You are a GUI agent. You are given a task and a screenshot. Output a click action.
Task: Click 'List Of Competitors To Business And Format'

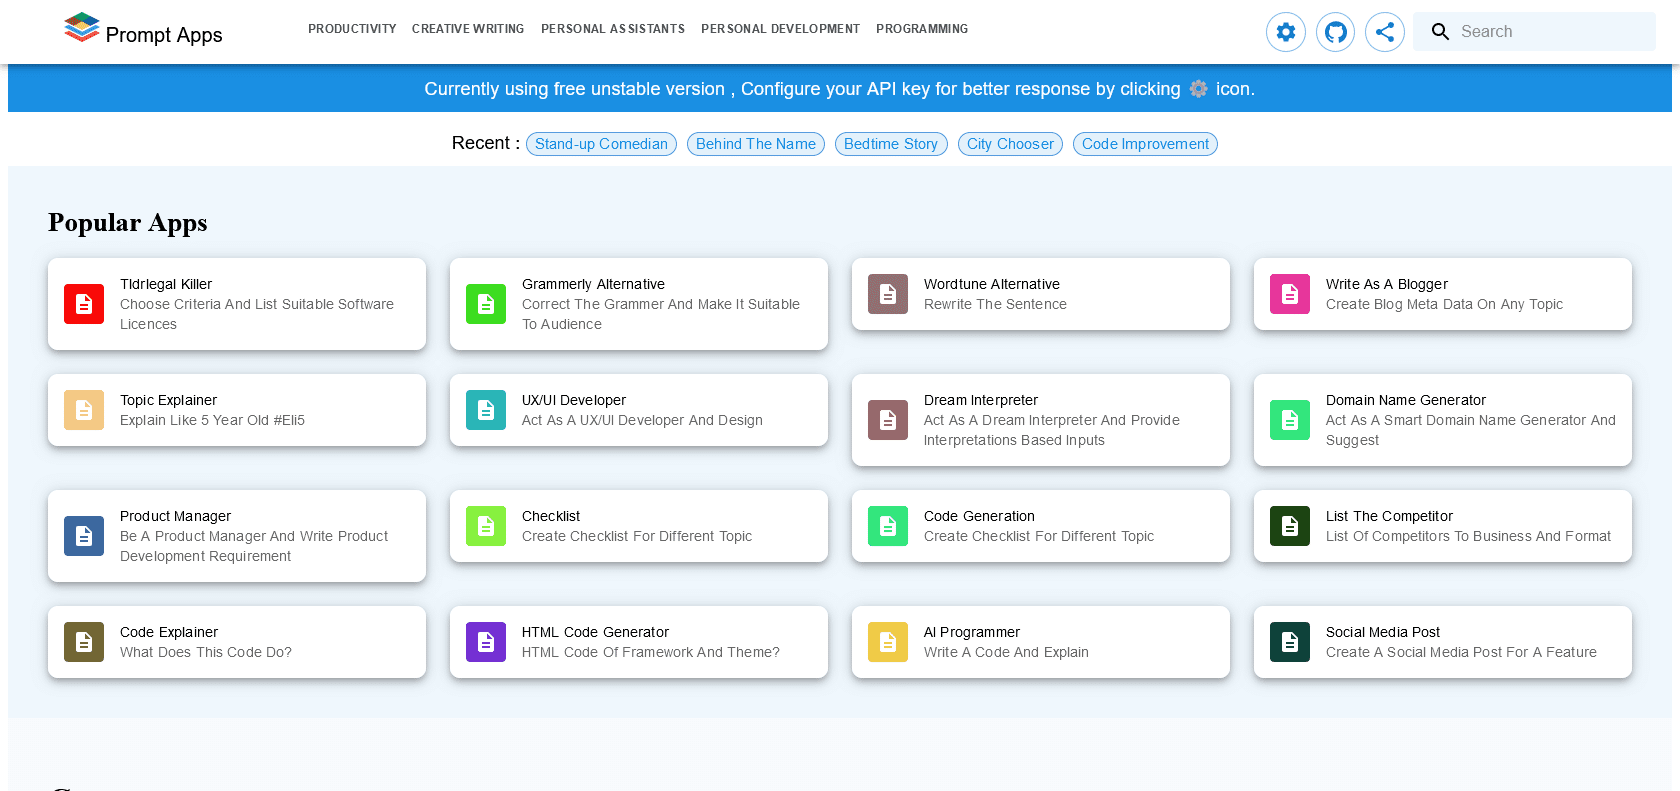coord(1468,536)
